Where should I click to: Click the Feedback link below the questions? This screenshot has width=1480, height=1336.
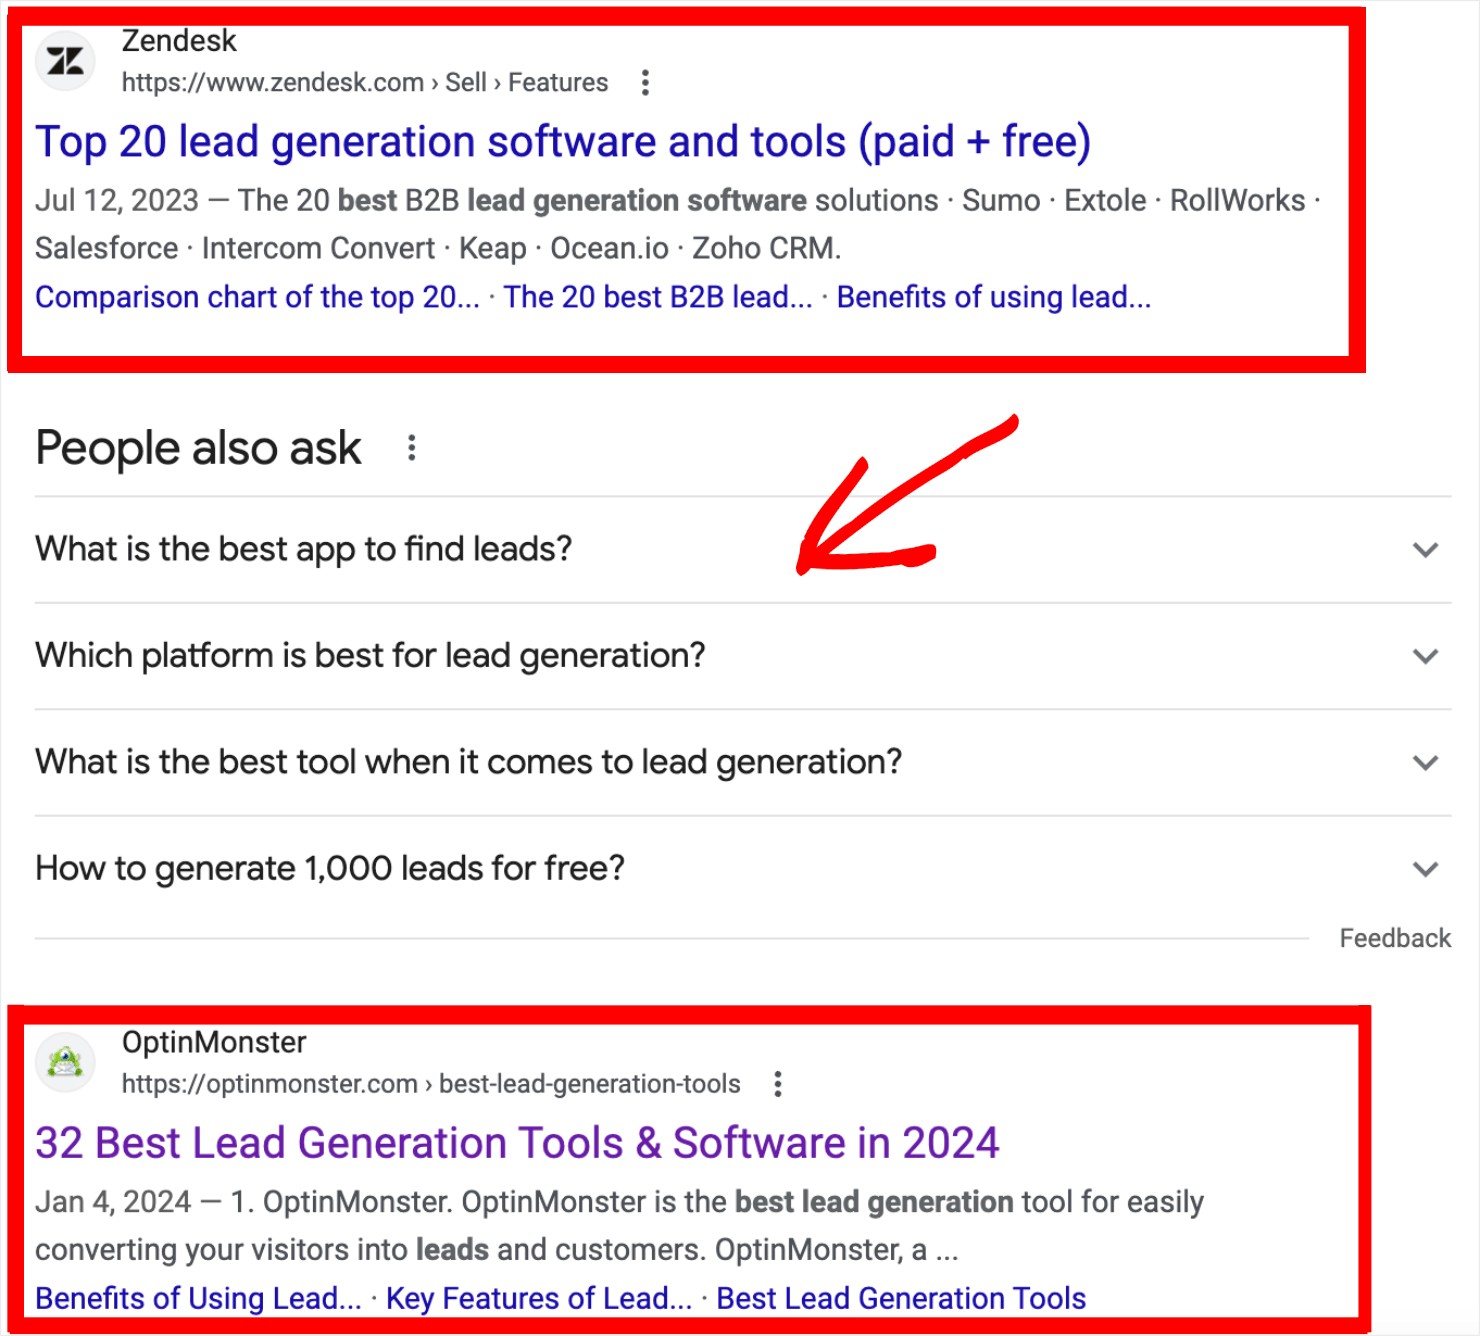click(1394, 938)
